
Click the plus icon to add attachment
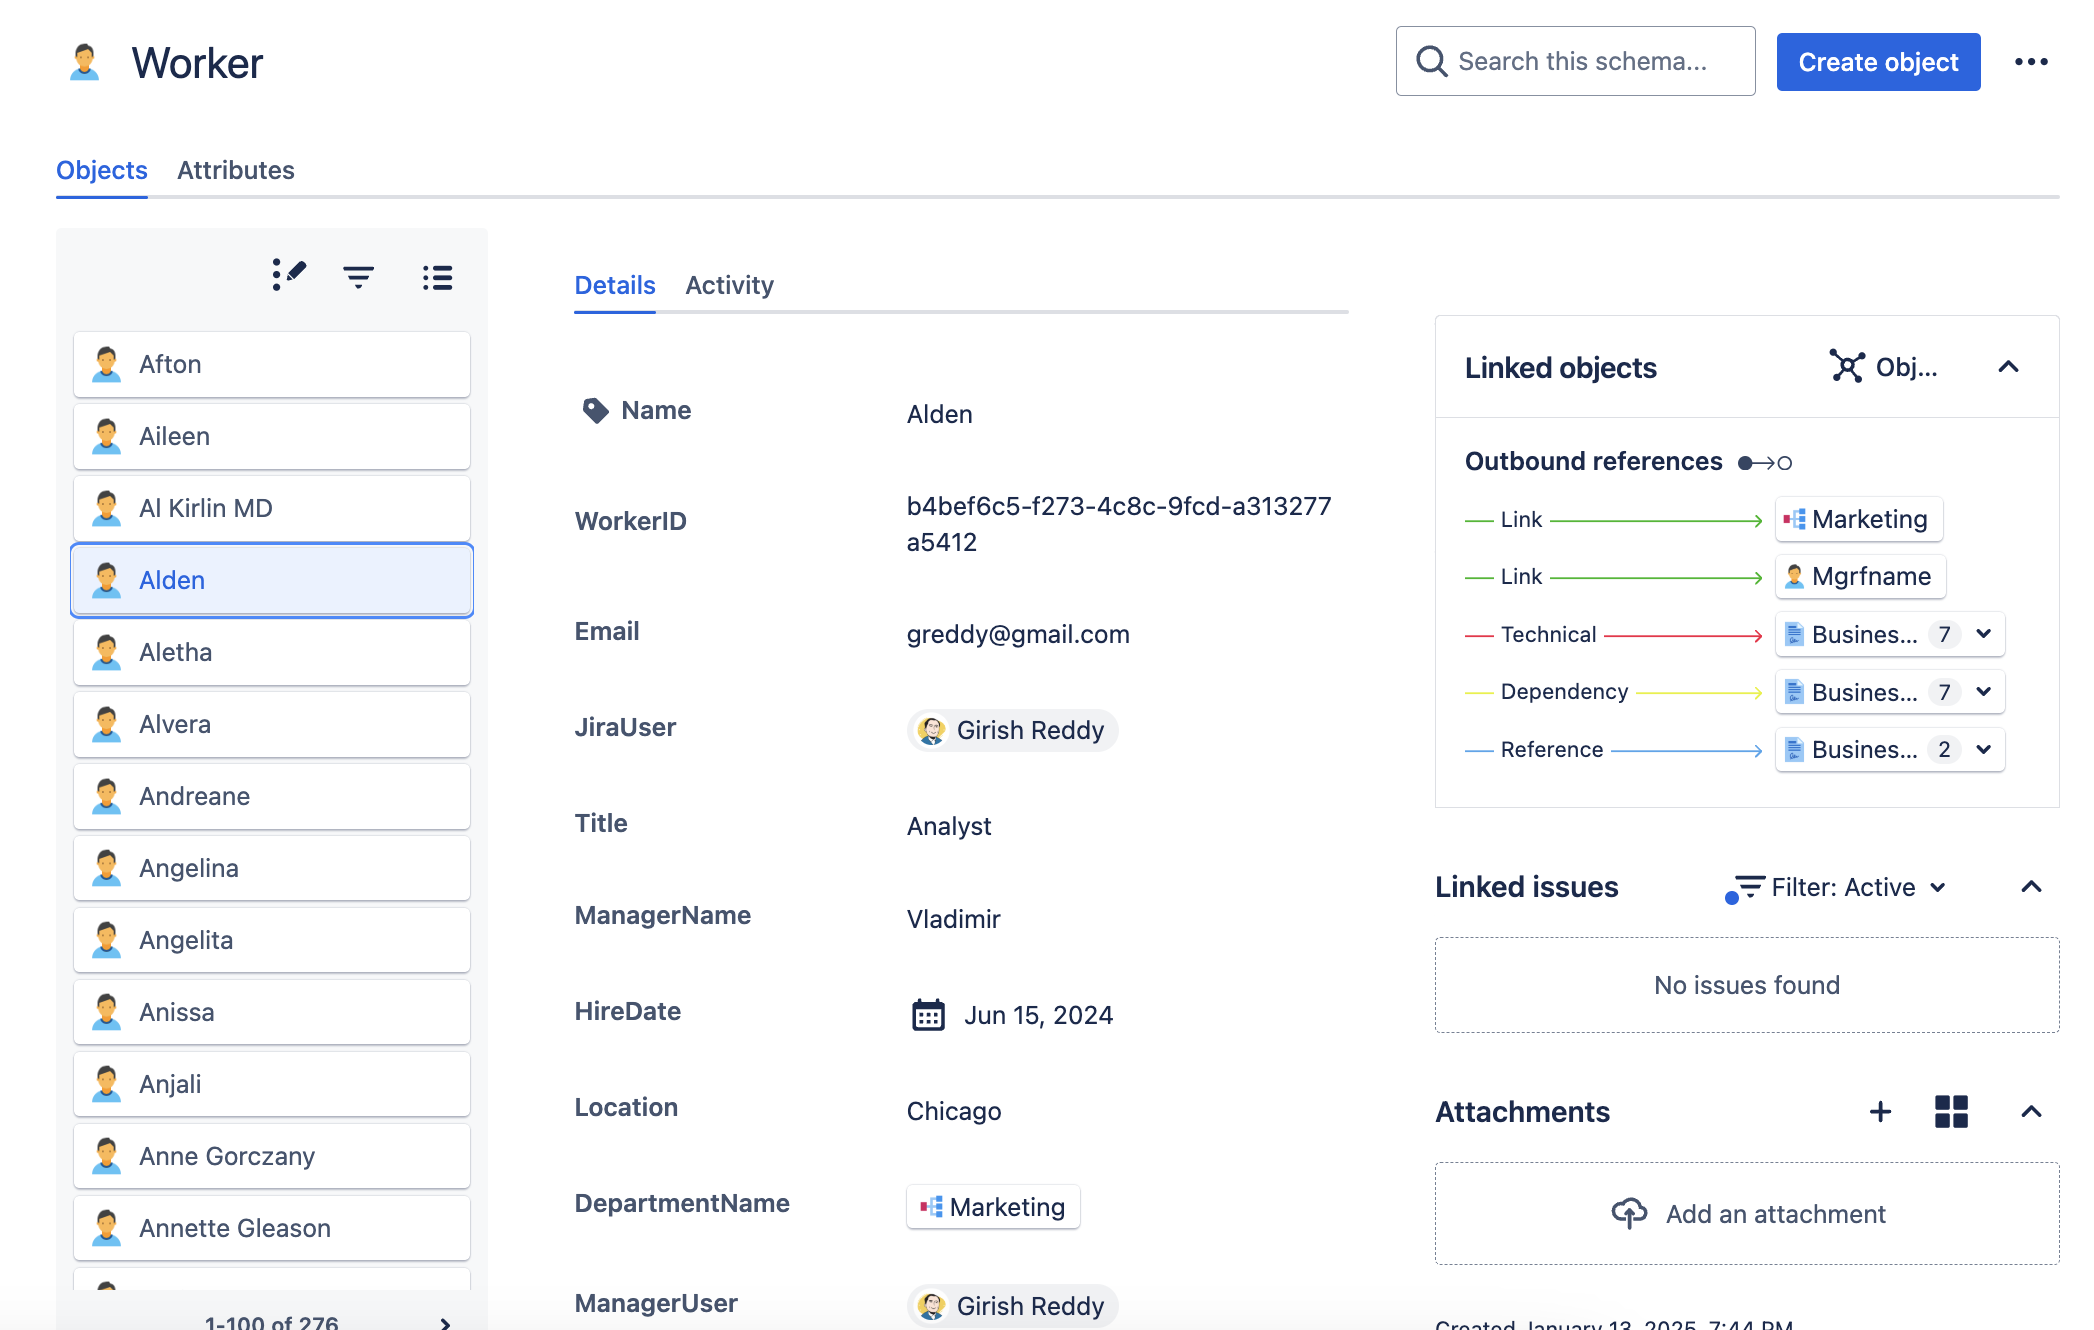1881,1112
